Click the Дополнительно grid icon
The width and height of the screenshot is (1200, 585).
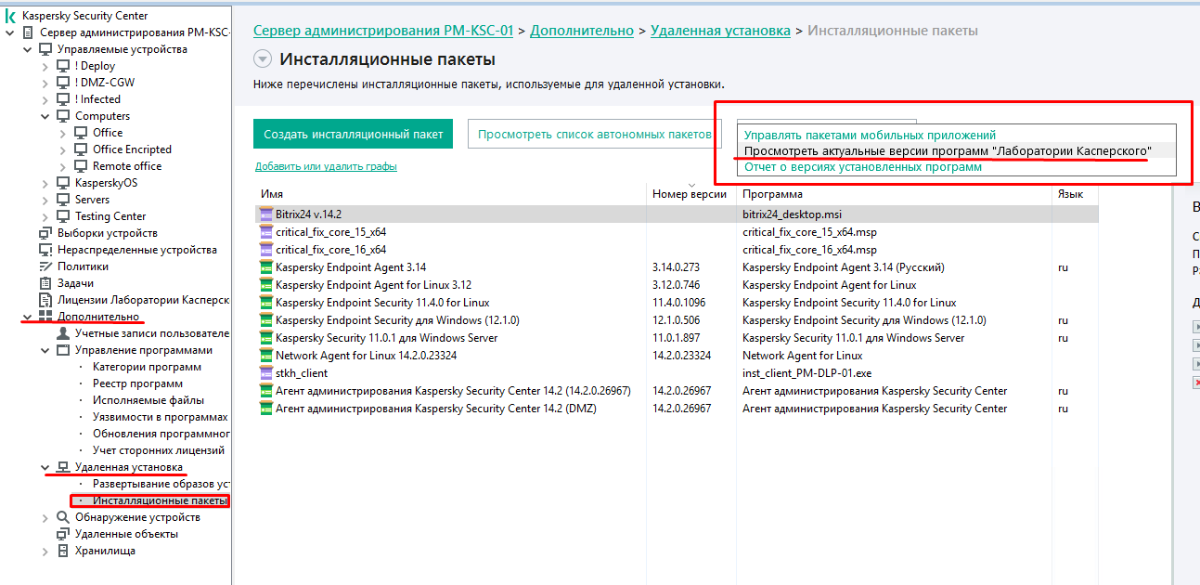[46, 316]
